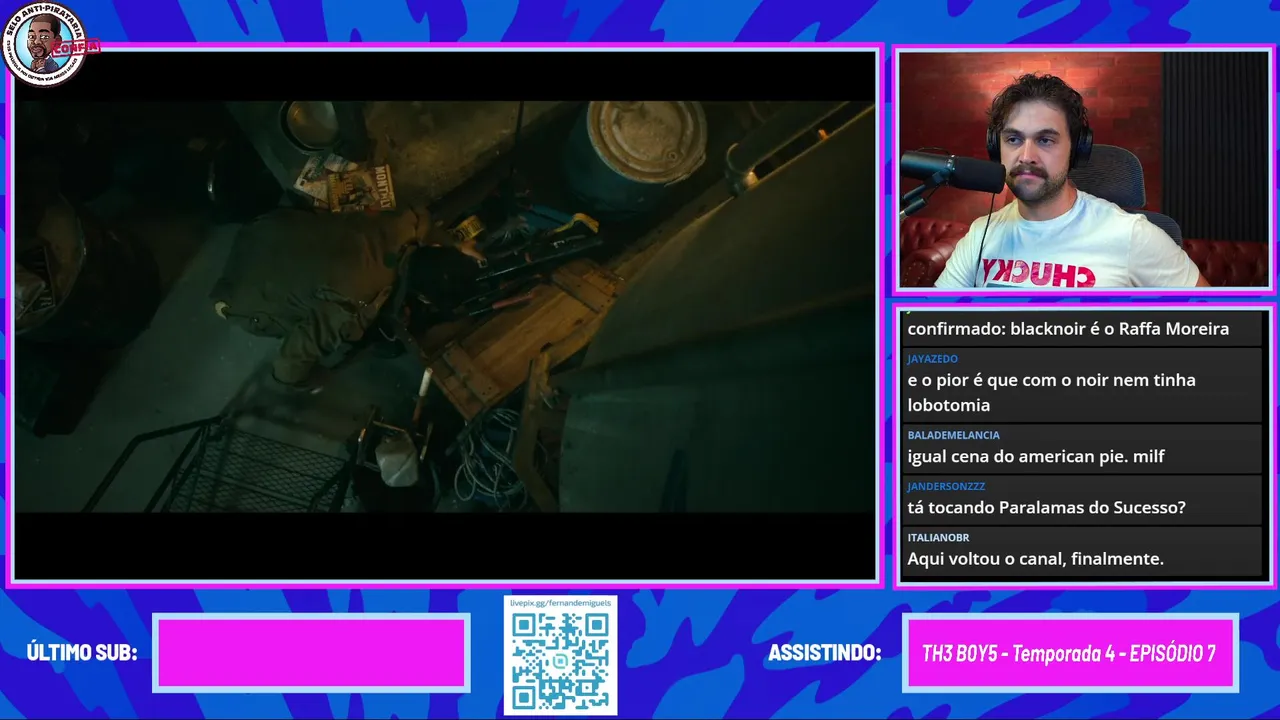Click the pink last subscriber box
The height and width of the screenshot is (720, 1280).
pos(311,653)
